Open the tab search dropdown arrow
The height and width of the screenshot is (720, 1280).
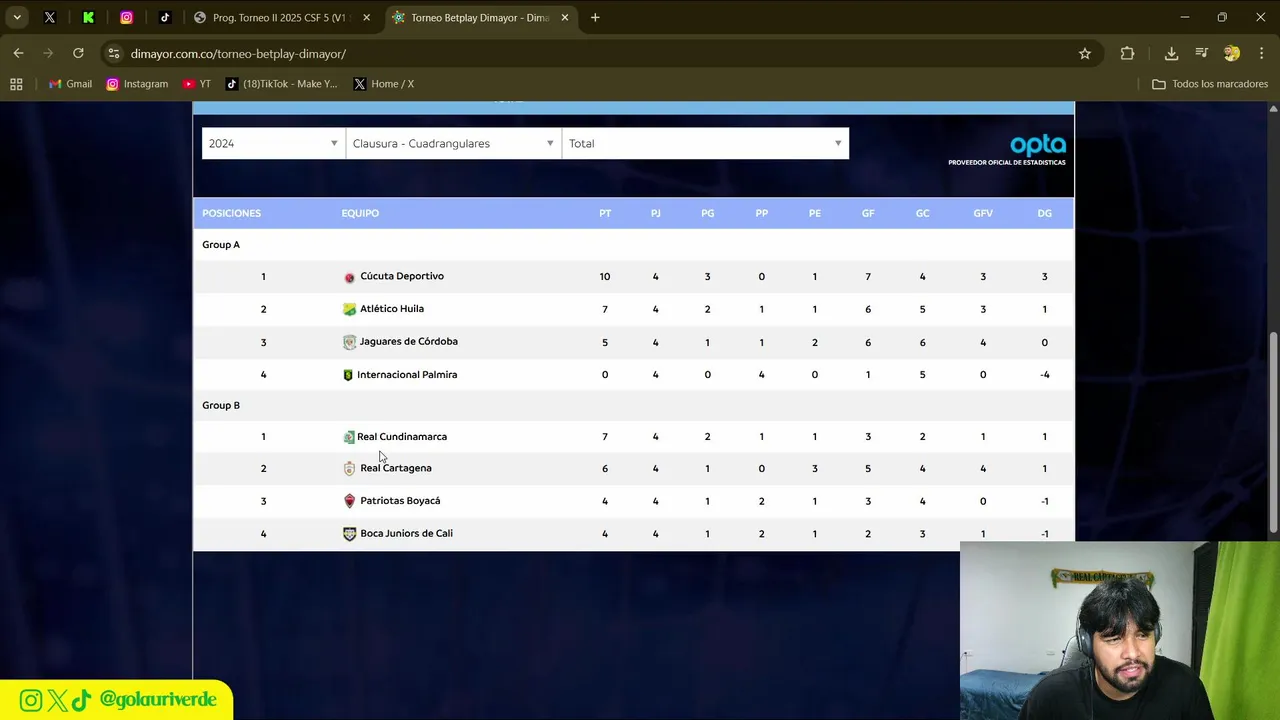(17, 17)
